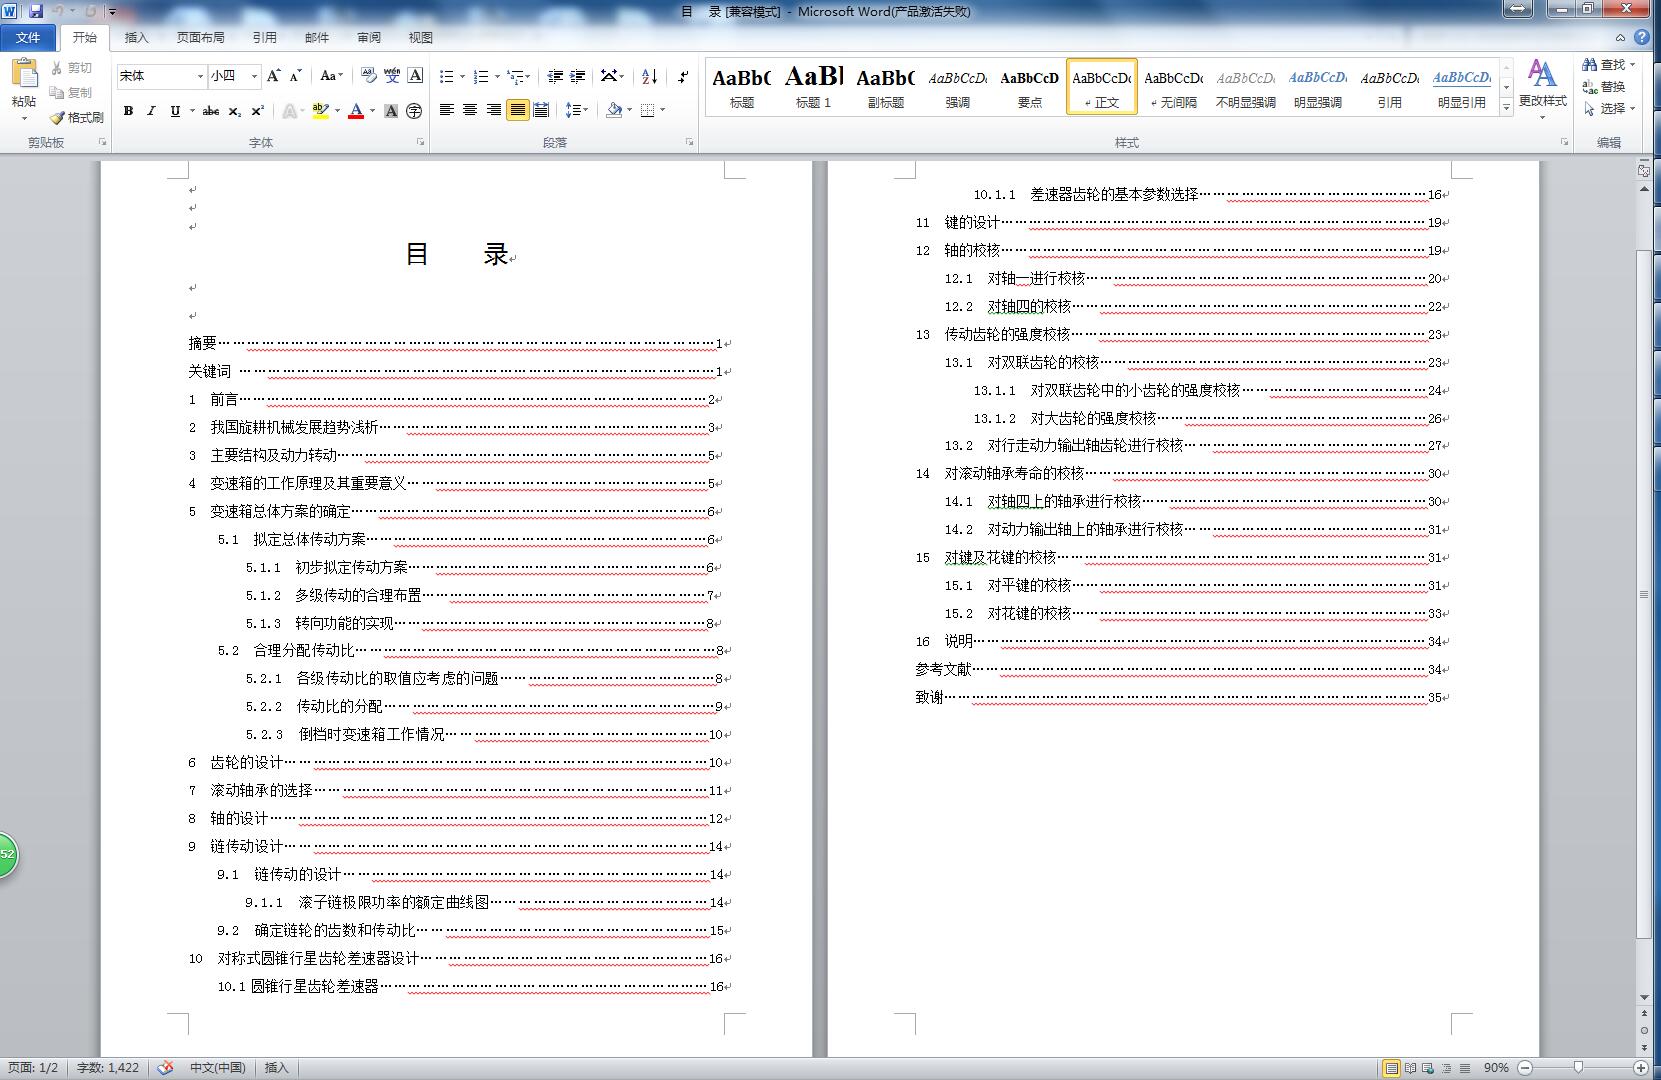Apply Heading 1 (标题 1) style
Viewport: 1661px width, 1080px height.
pos(813,87)
